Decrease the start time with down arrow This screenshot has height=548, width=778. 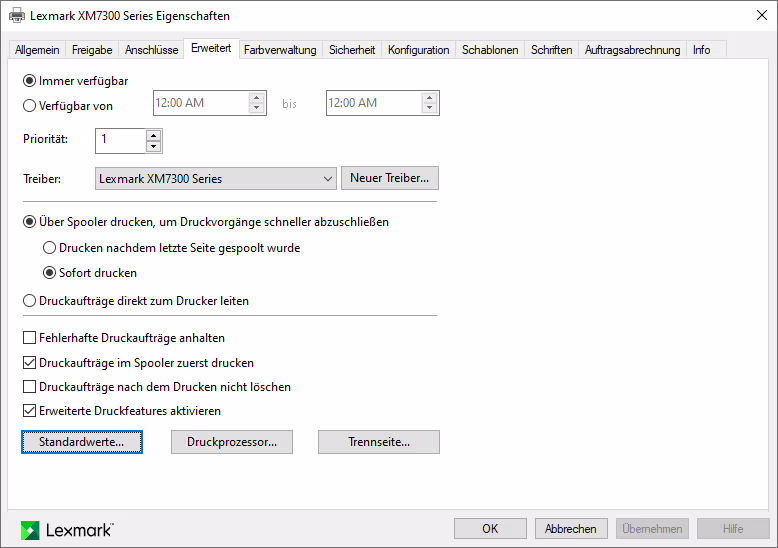pyautogui.click(x=257, y=108)
